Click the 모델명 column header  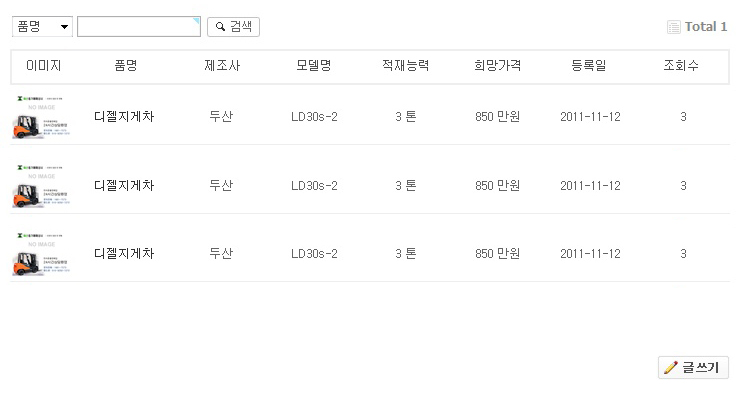314,66
